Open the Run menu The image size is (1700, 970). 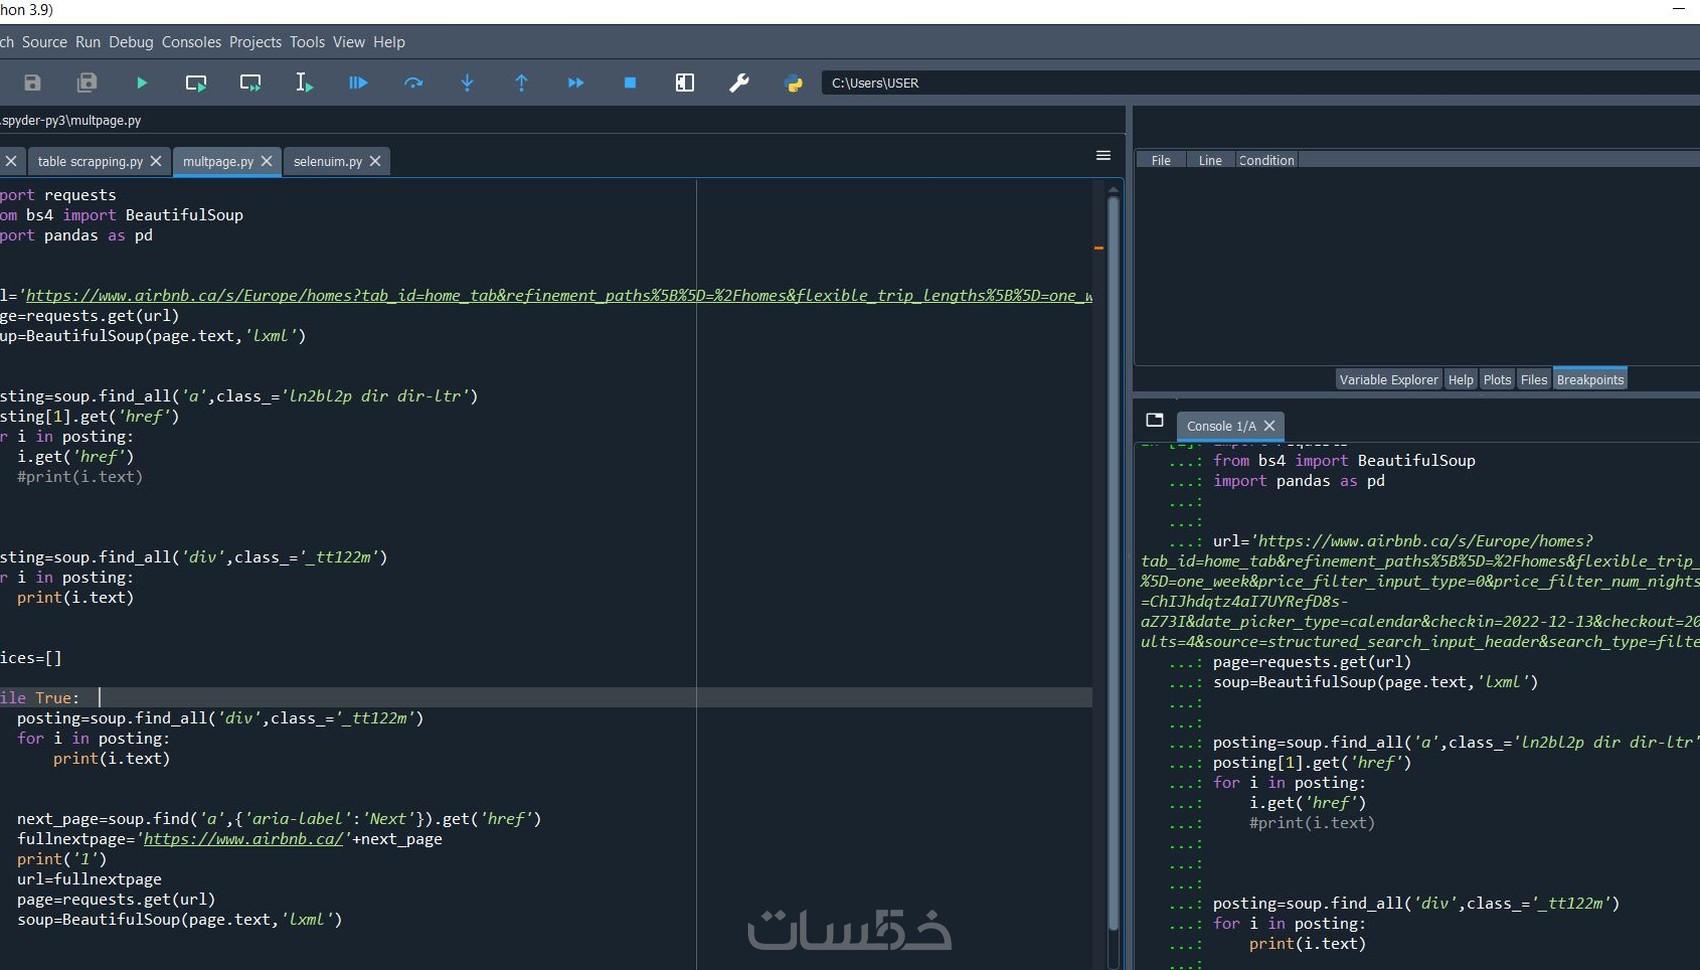tap(88, 42)
